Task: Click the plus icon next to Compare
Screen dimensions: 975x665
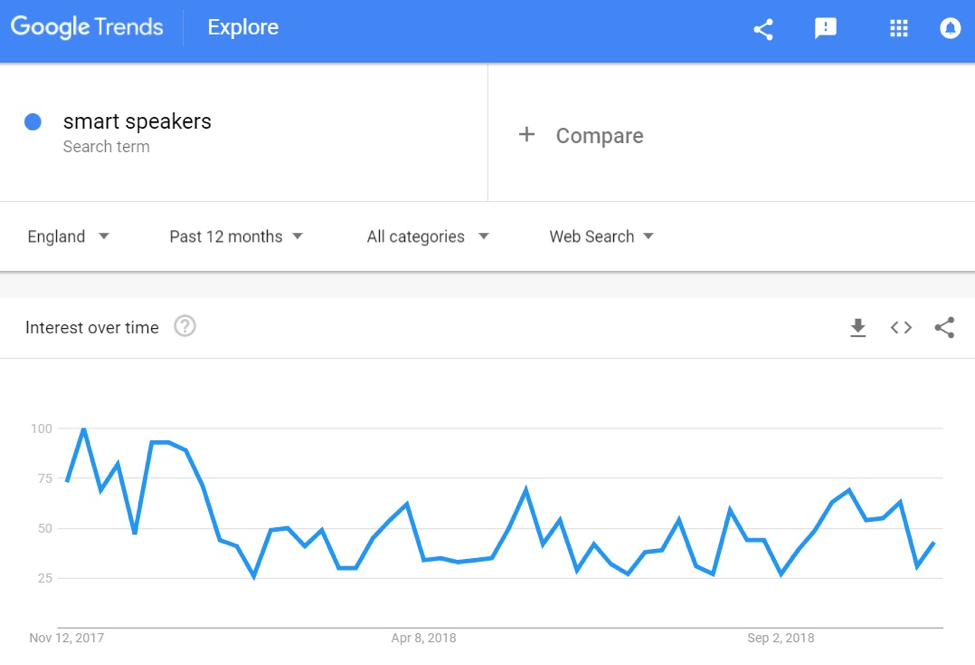Action: 527,134
